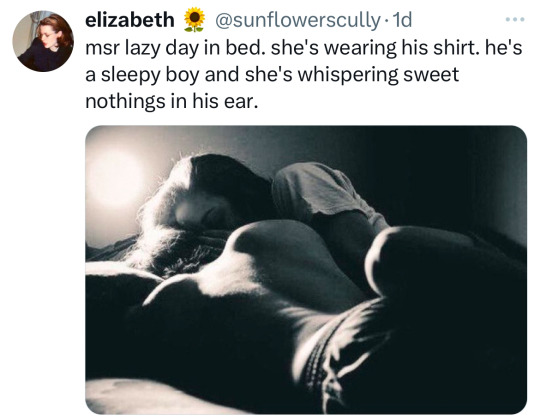Viewport: 540px width, 420px height.
Task: Open the display name elizabeth profile link
Action: [x=130, y=20]
